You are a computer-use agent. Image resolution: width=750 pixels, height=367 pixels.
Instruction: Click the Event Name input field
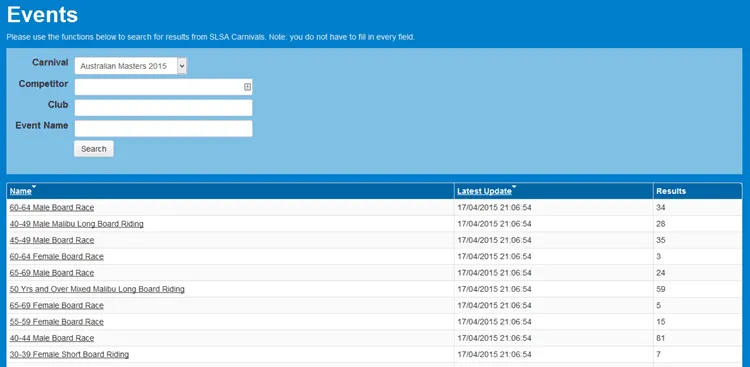163,128
